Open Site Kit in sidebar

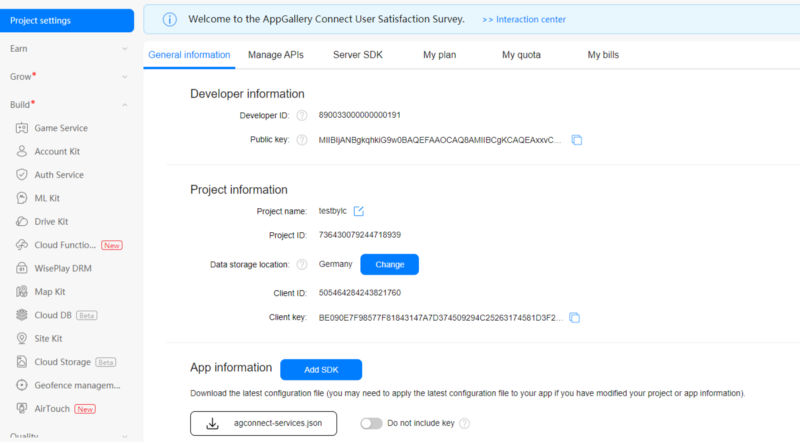48,338
